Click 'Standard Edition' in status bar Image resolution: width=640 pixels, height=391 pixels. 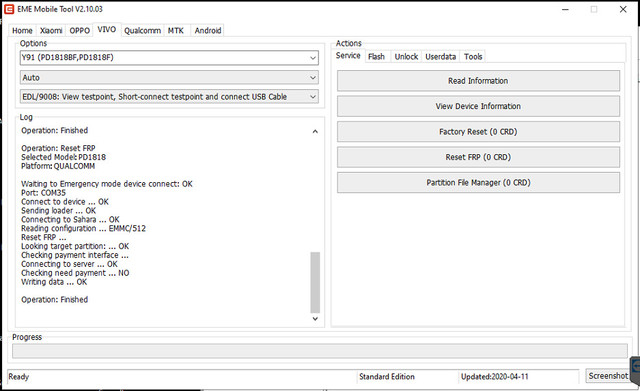tap(387, 377)
